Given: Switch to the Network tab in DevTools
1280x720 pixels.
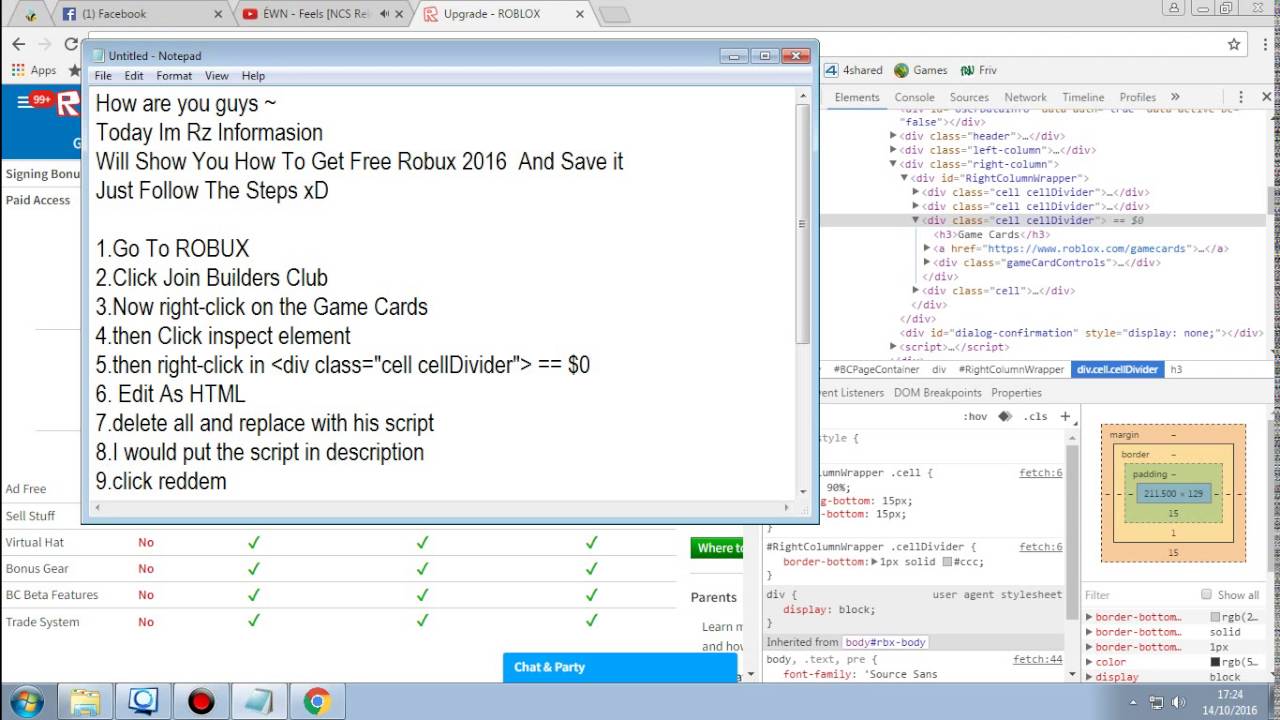Looking at the screenshot, I should click(1025, 97).
